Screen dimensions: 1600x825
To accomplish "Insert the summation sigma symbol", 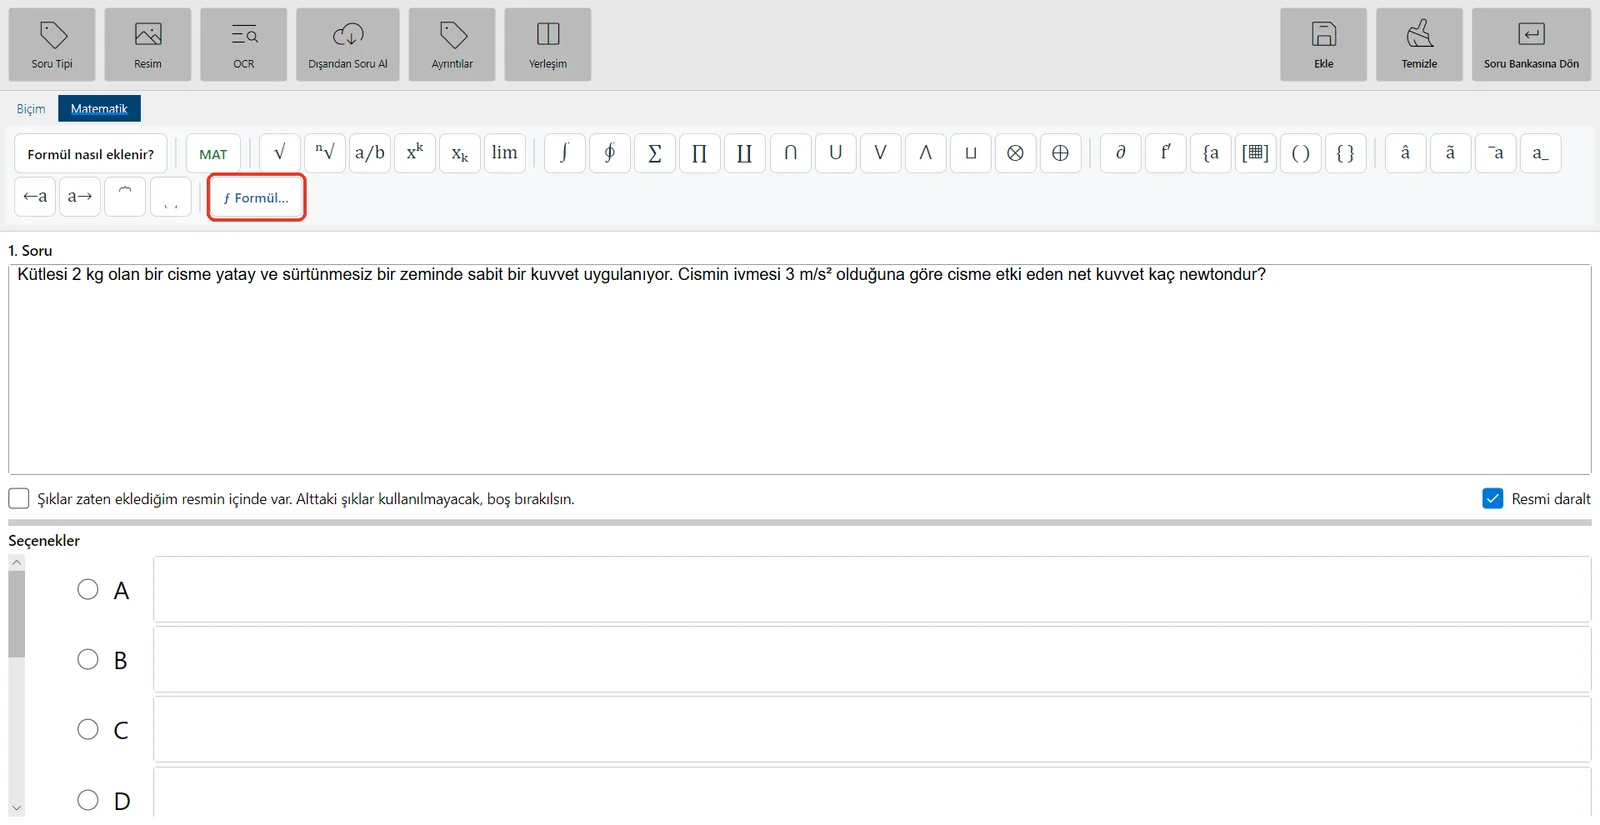I will (x=655, y=153).
